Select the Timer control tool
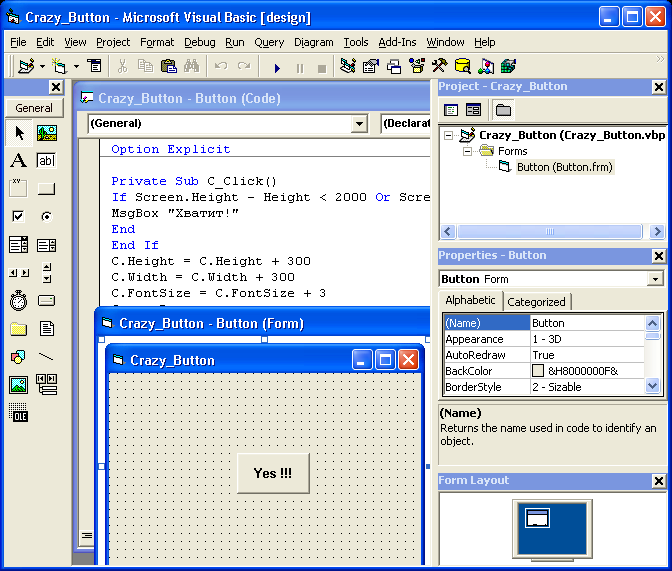Image resolution: width=672 pixels, height=571 pixels. point(18,301)
